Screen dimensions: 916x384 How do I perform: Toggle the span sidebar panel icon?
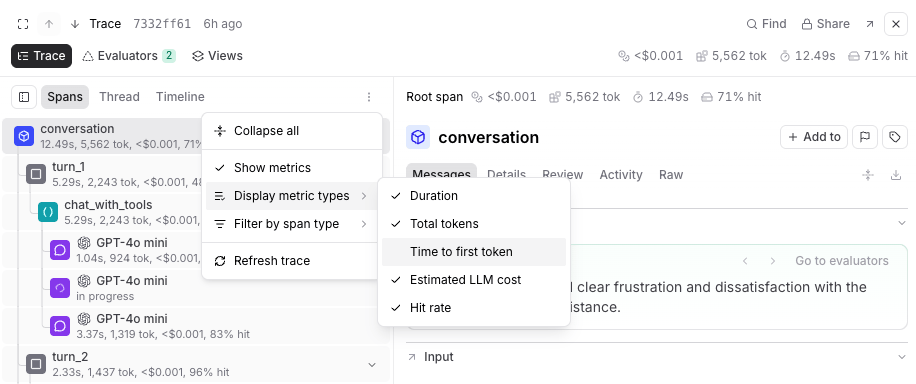tap(24, 97)
